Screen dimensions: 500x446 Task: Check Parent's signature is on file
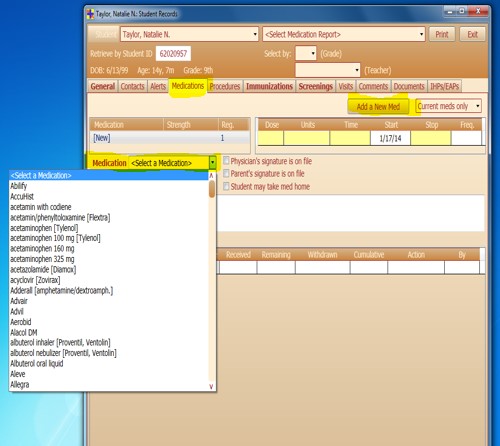[226, 173]
